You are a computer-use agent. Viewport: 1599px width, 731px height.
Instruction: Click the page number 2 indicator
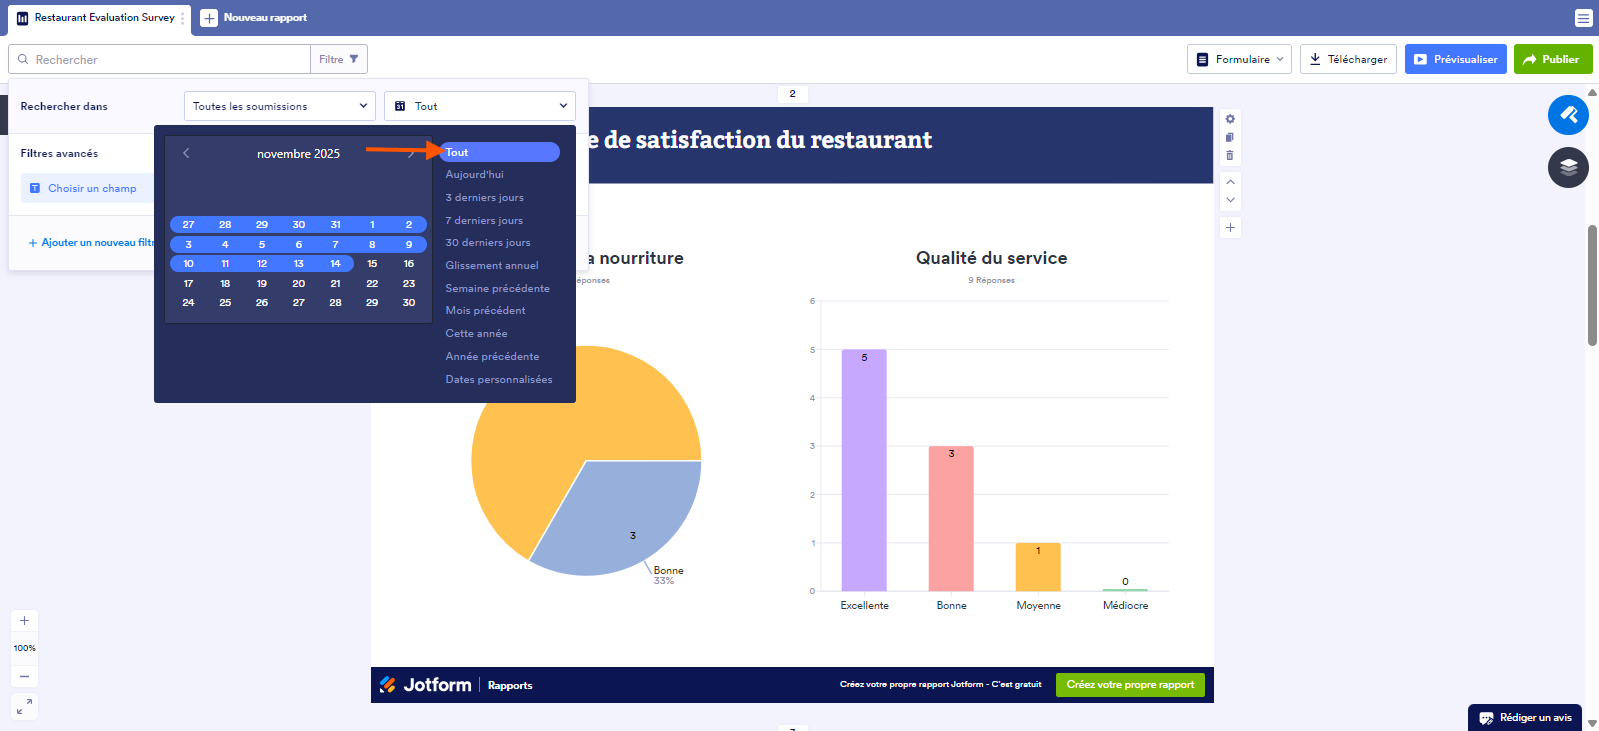(793, 94)
